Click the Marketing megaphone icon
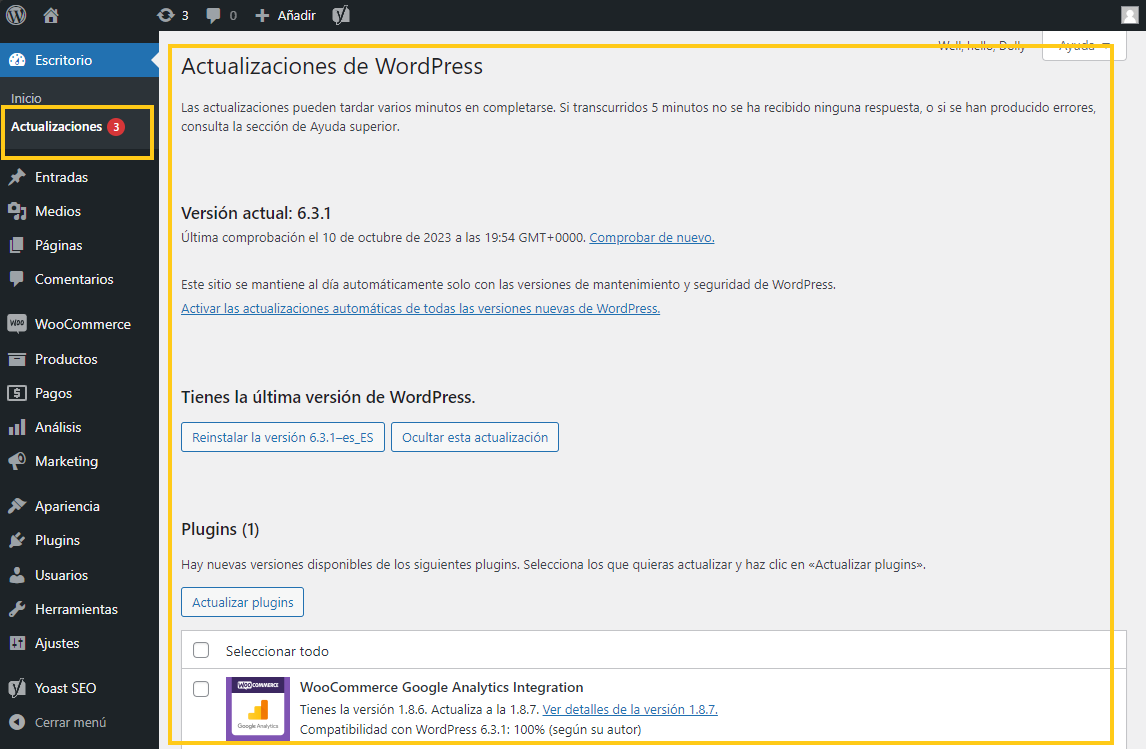 click(x=17, y=461)
